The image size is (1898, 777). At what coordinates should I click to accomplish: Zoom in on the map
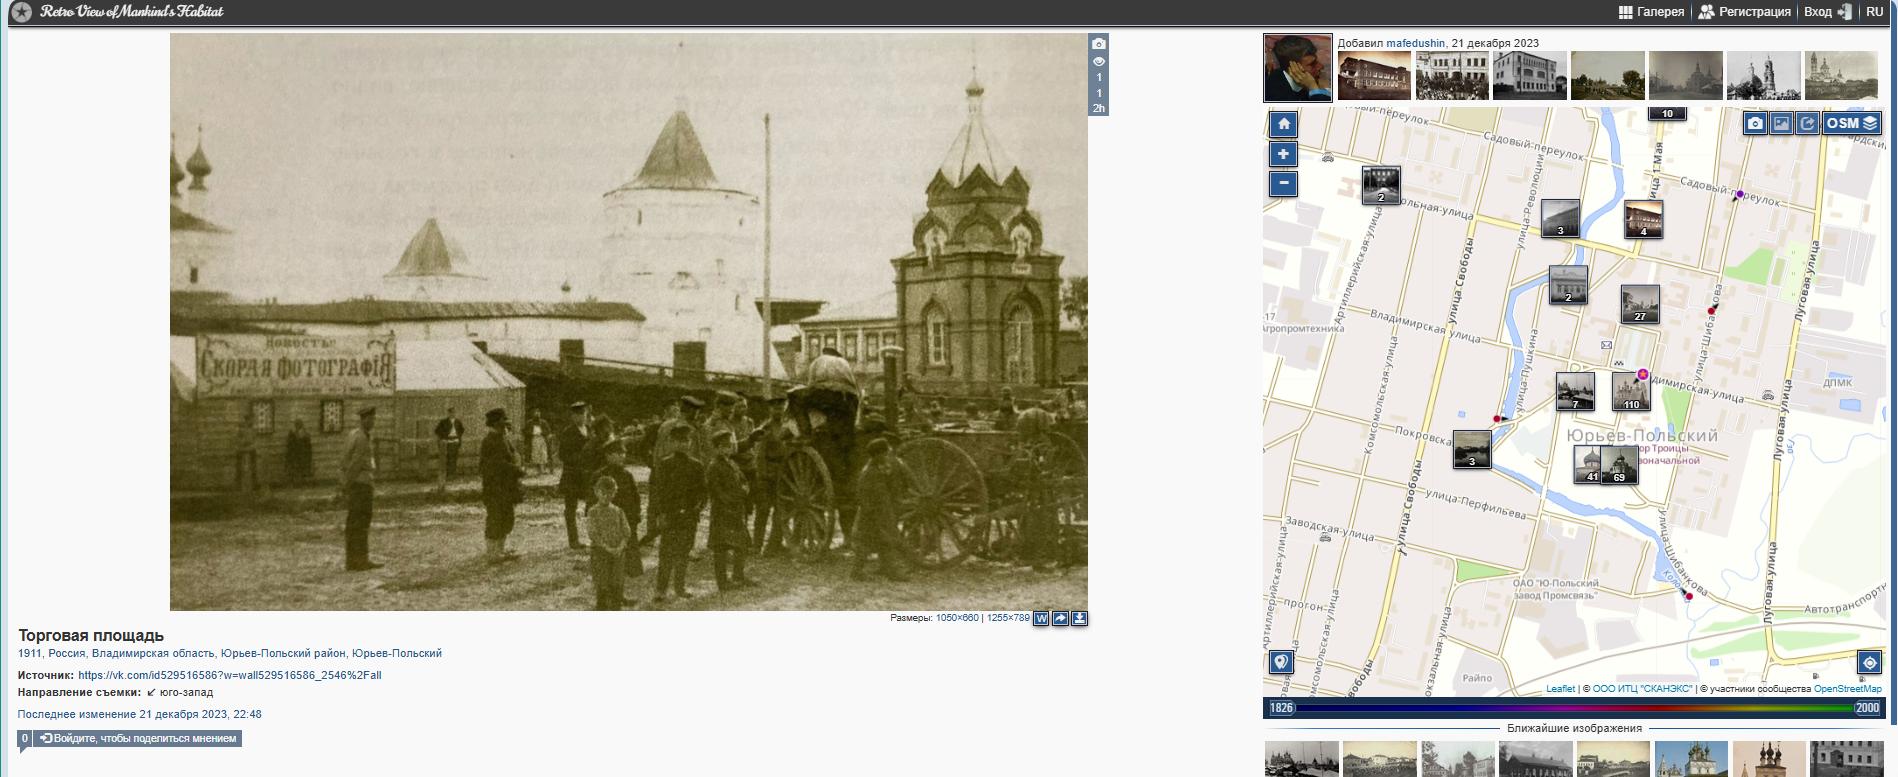(x=1283, y=154)
